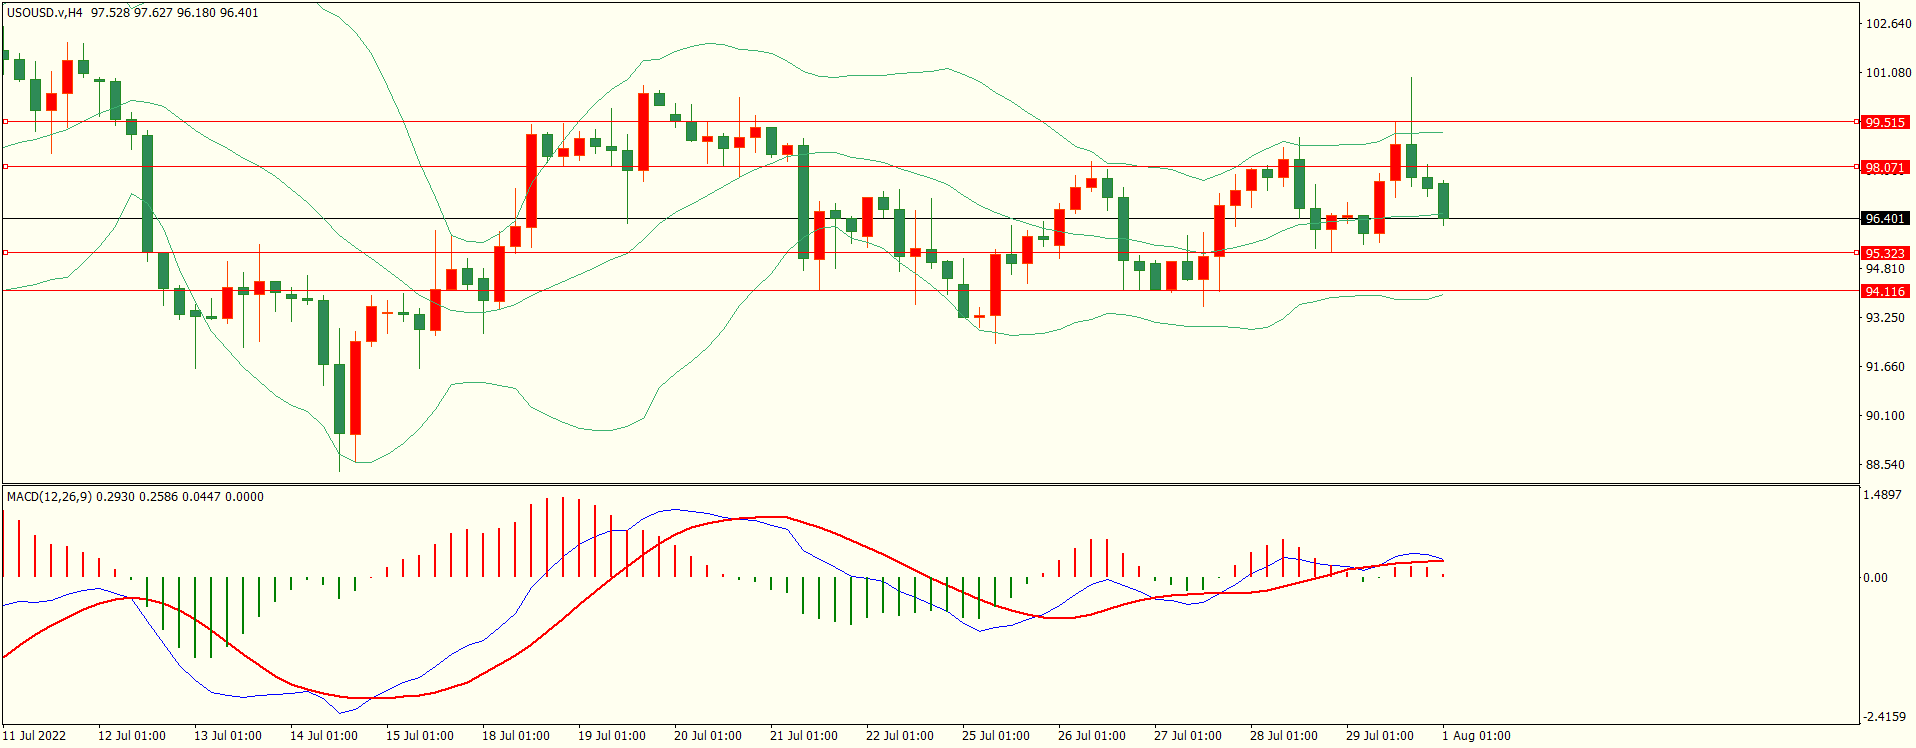Viewport: 1916px width, 748px height.
Task: Select the 1 Aug 01:00 time label
Action: point(1475,735)
